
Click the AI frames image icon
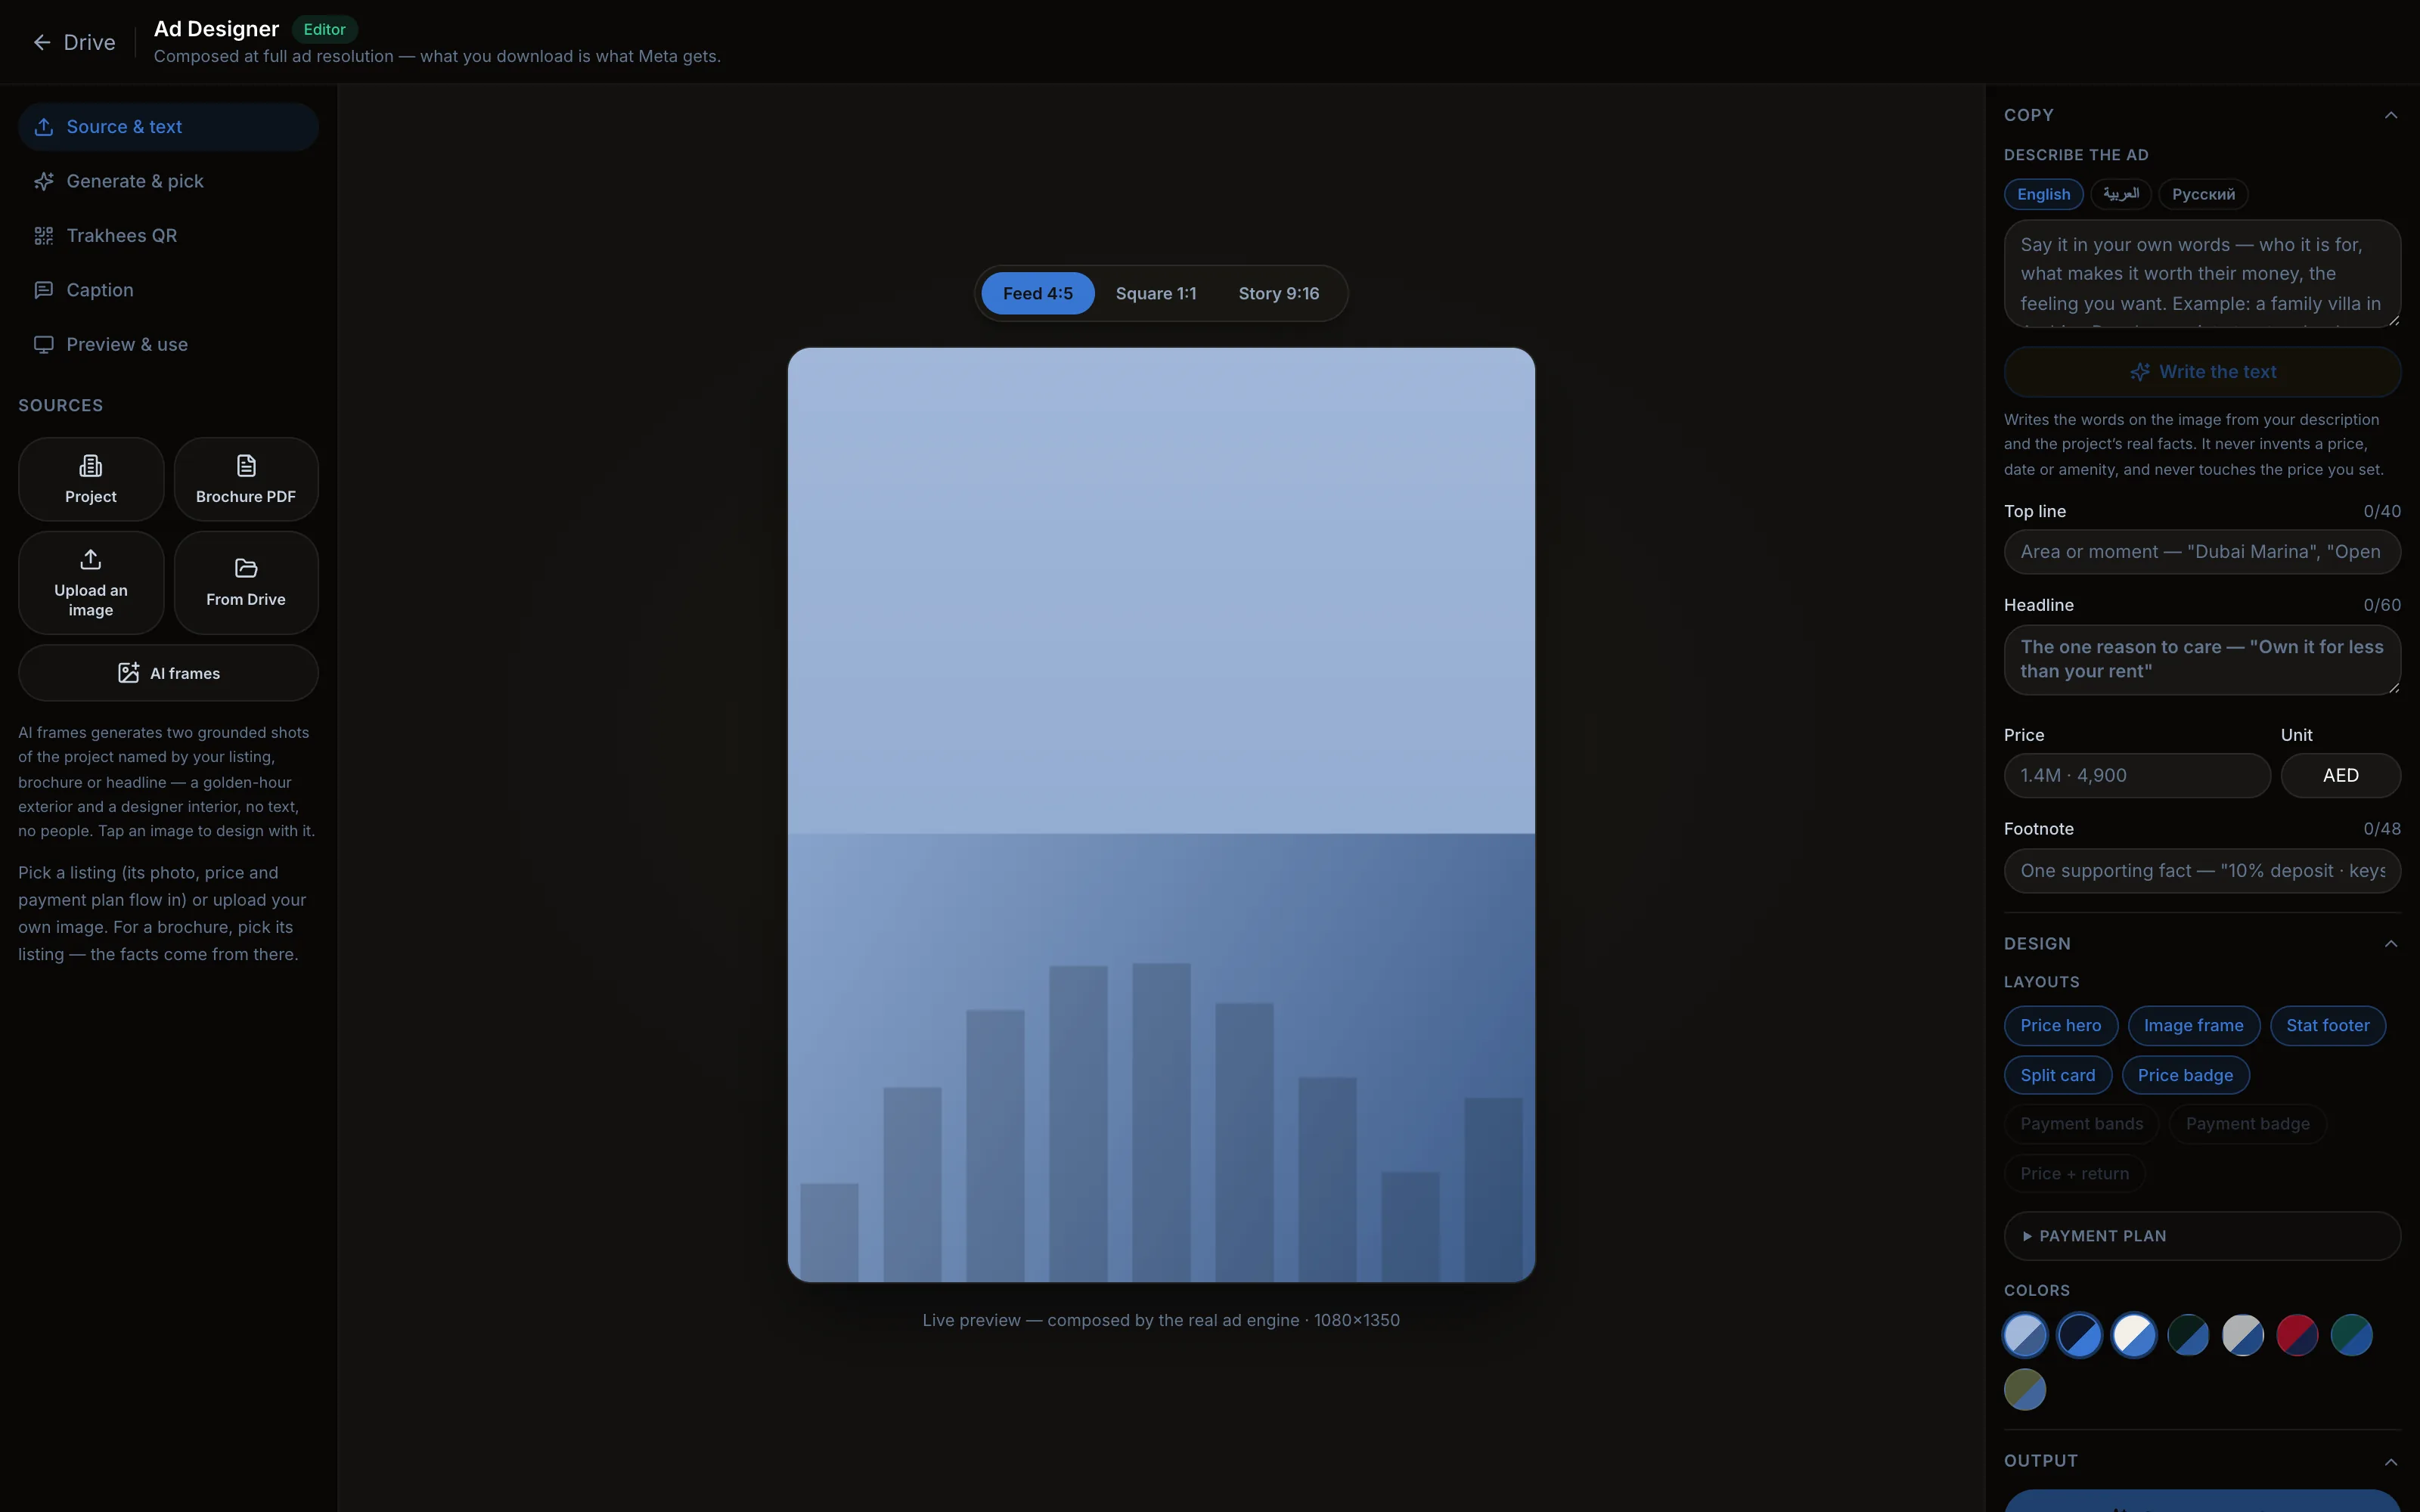tap(129, 673)
